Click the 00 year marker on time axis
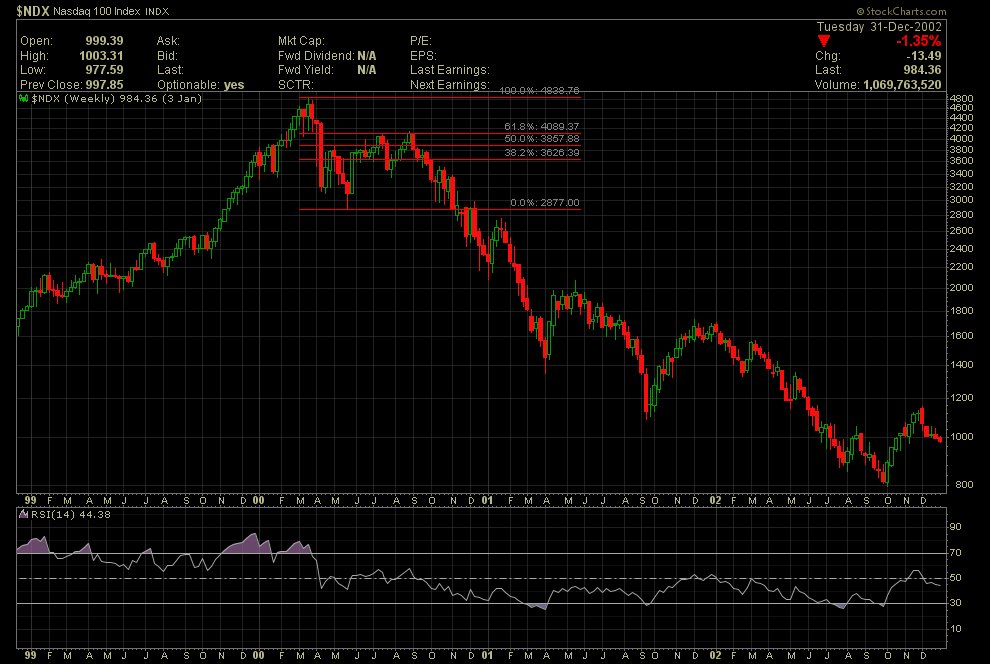This screenshot has width=990, height=664. click(258, 499)
